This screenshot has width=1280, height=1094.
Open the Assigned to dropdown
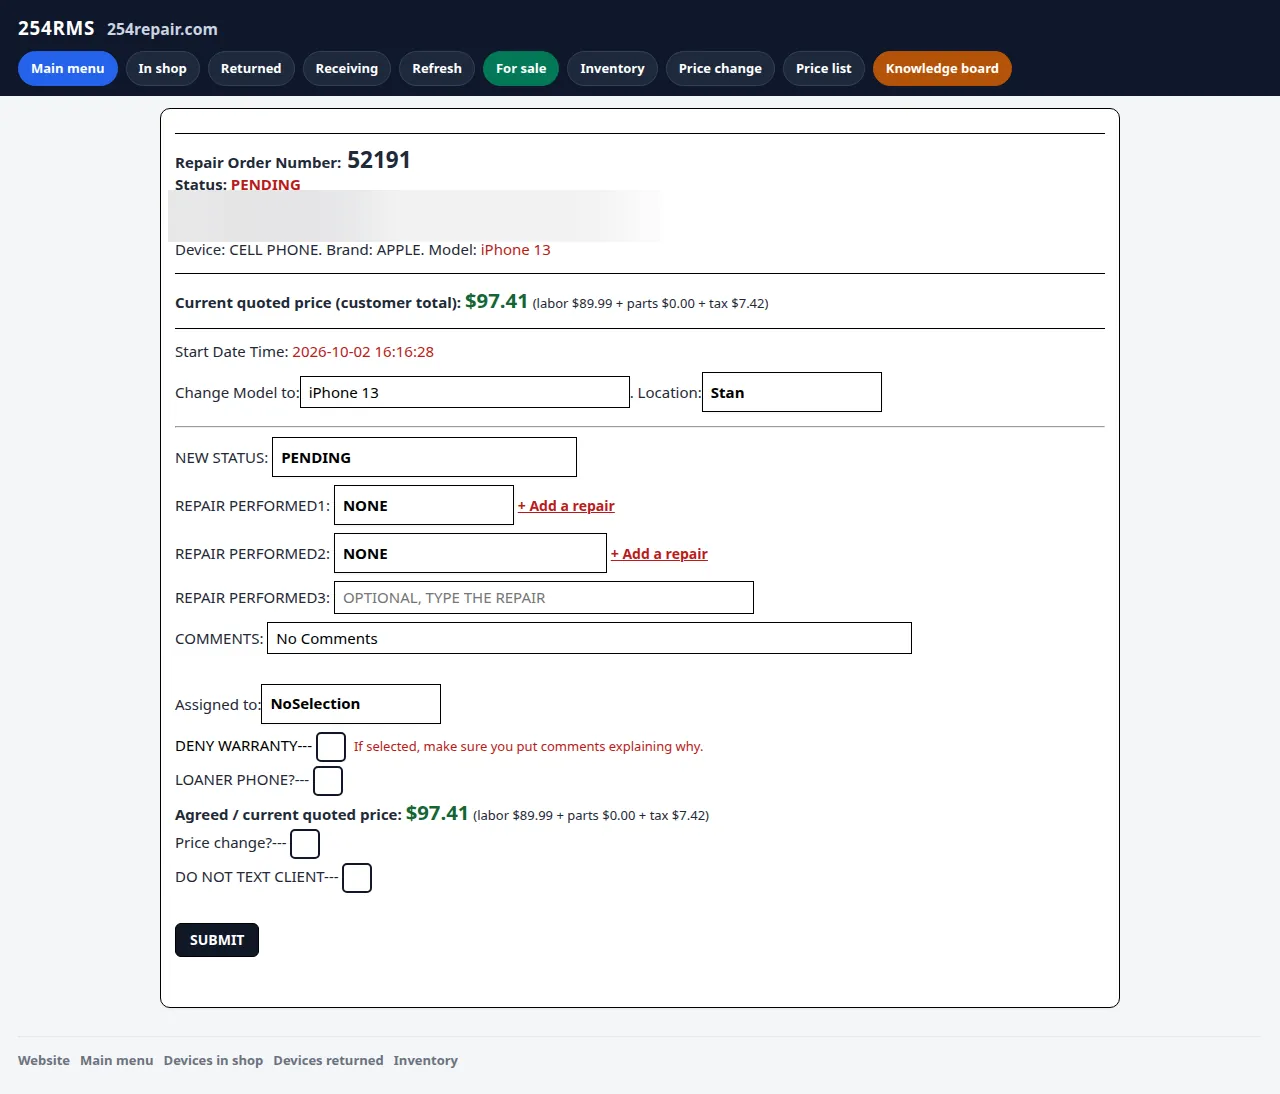(351, 704)
